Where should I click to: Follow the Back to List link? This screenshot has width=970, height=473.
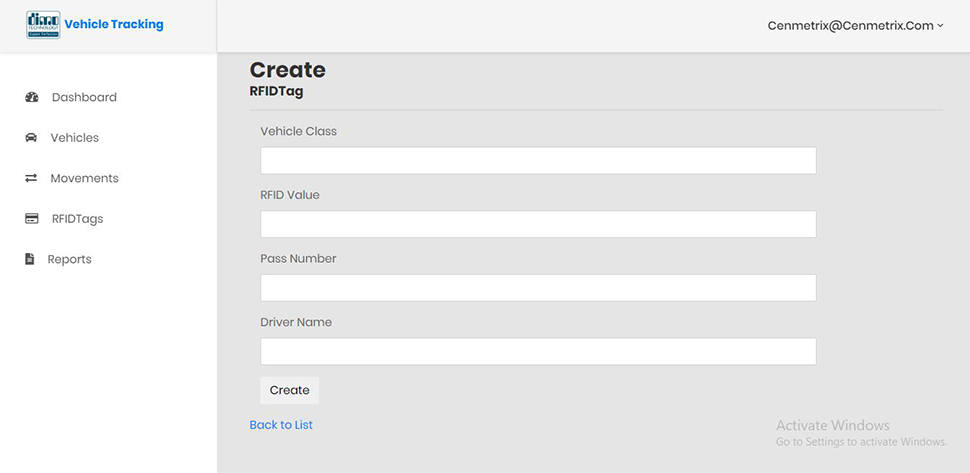click(281, 425)
